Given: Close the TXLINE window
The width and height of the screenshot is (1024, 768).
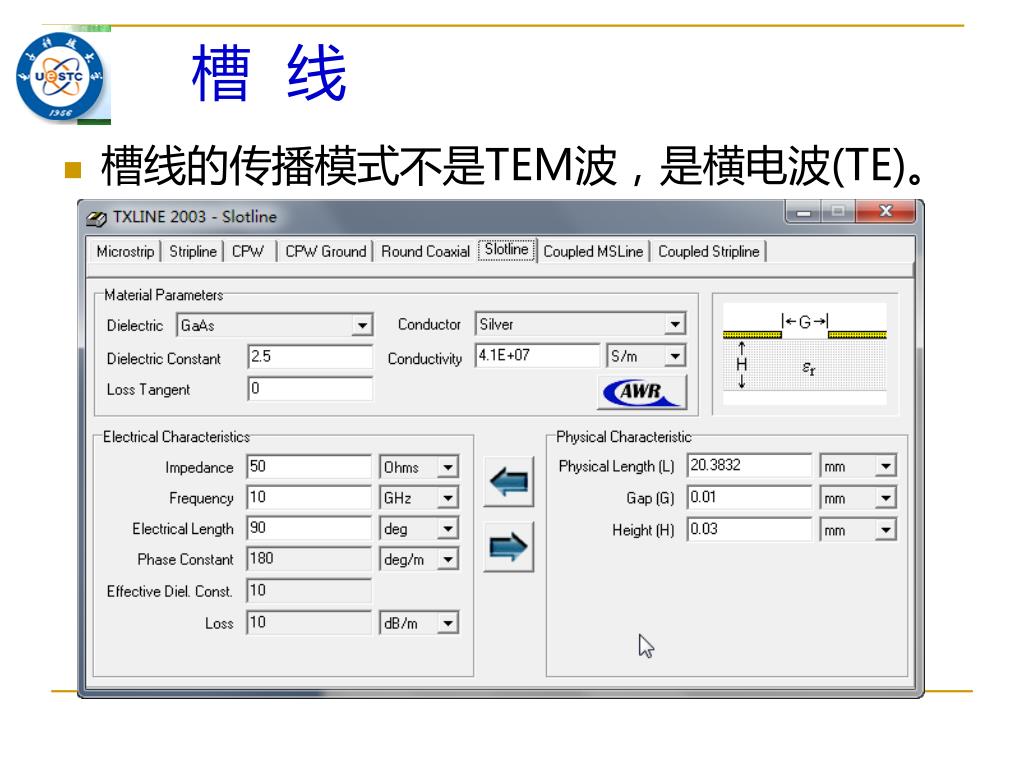Looking at the screenshot, I should [x=885, y=212].
